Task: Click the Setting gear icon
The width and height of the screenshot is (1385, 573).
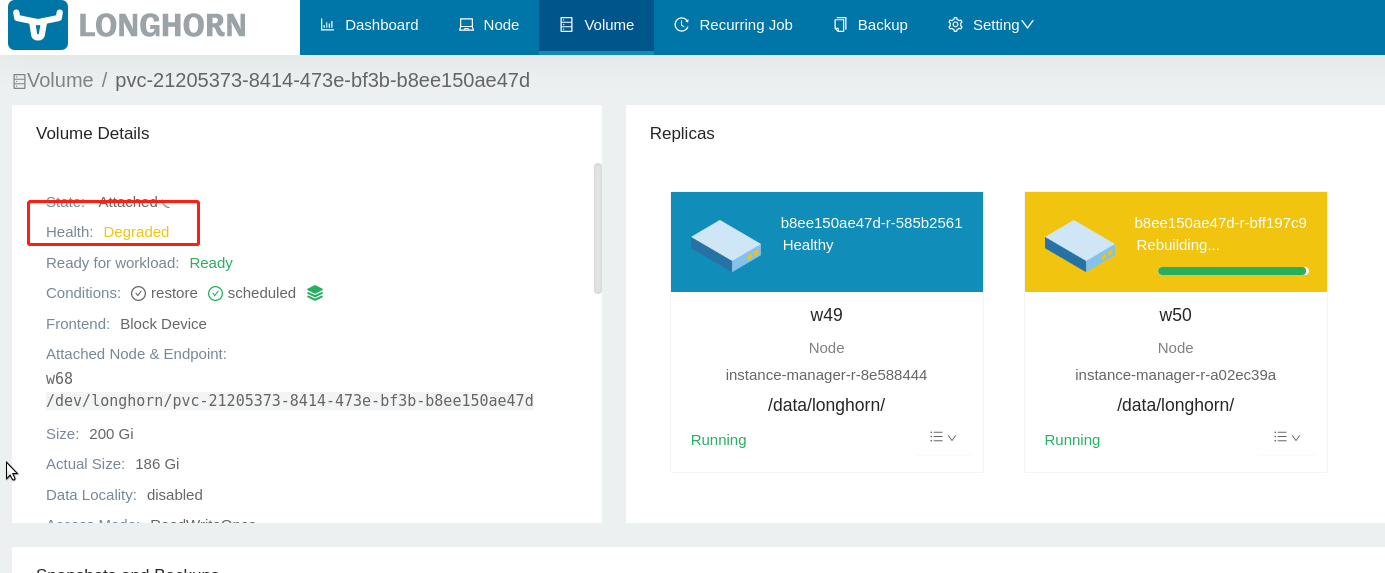Action: tap(955, 25)
